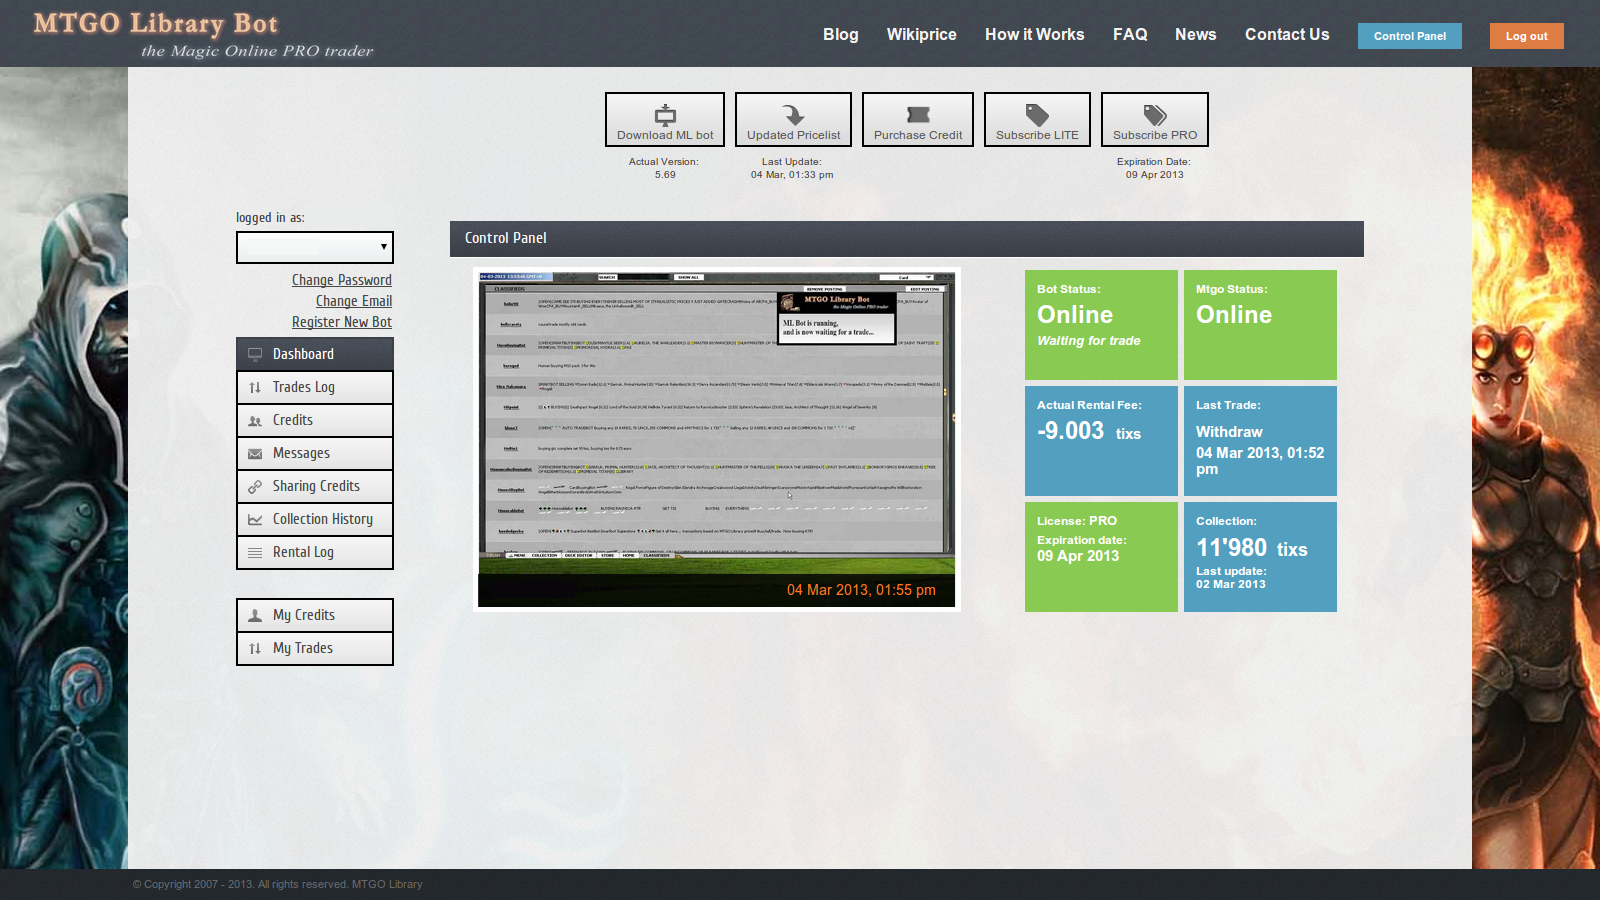The height and width of the screenshot is (900, 1600).
Task: Open the FAQ page
Action: pos(1130,34)
